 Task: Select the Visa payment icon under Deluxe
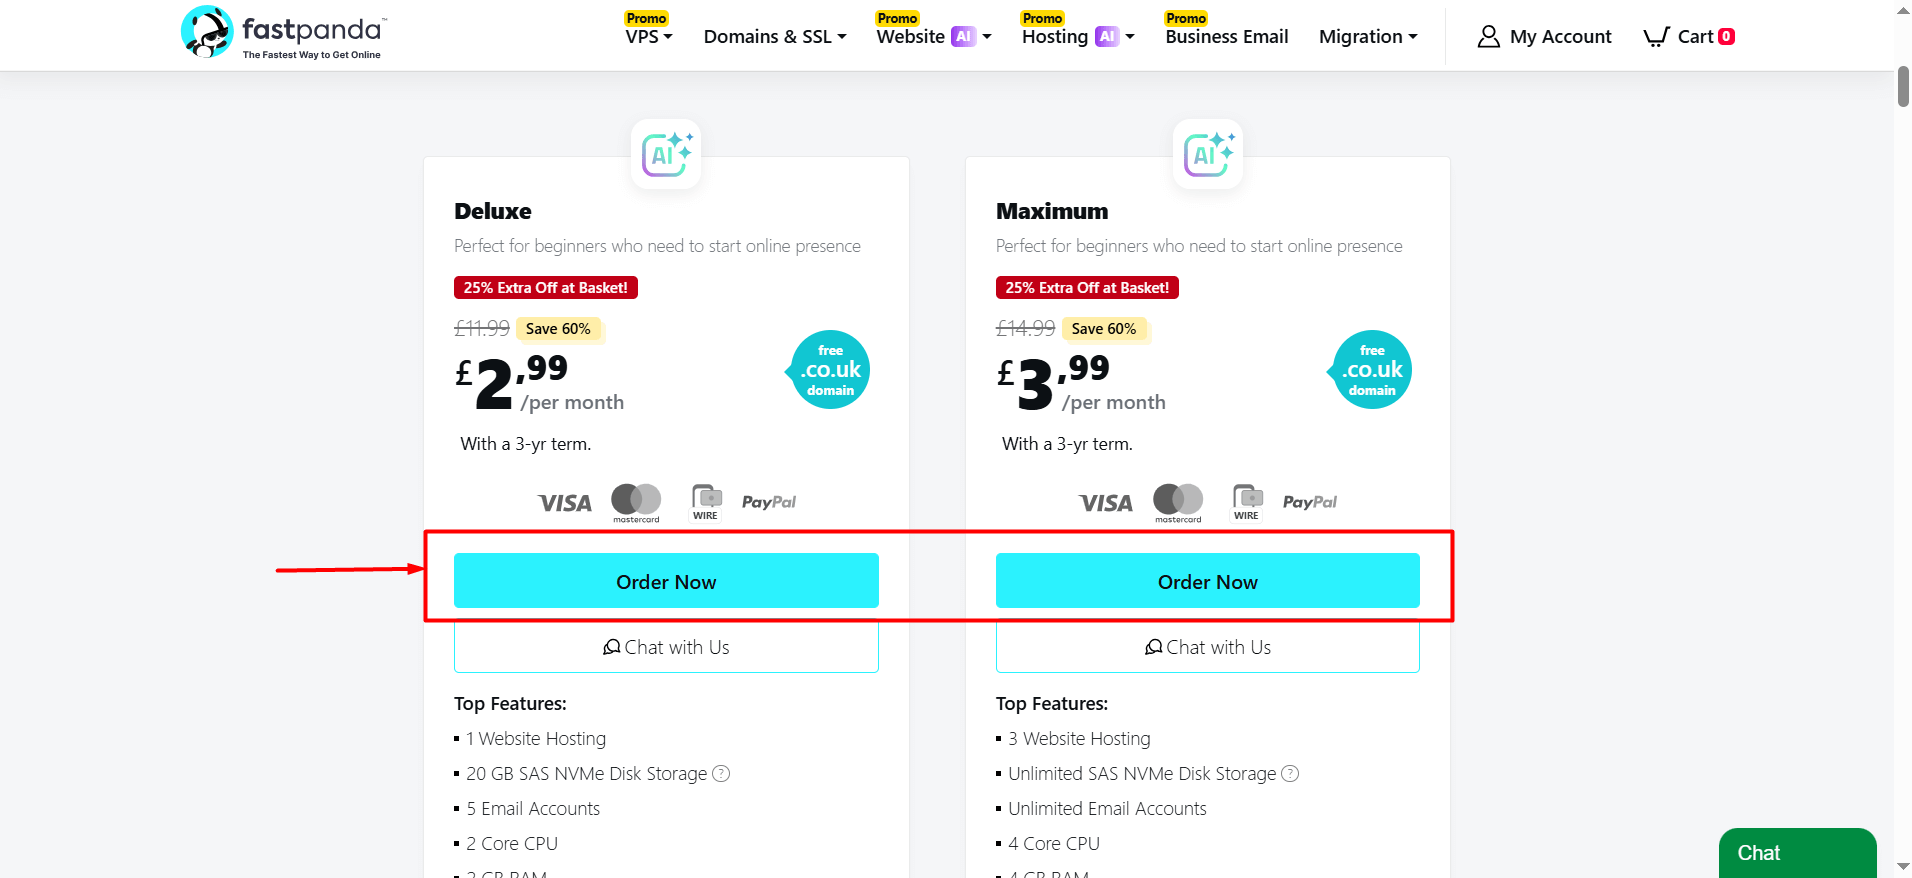pos(563,502)
